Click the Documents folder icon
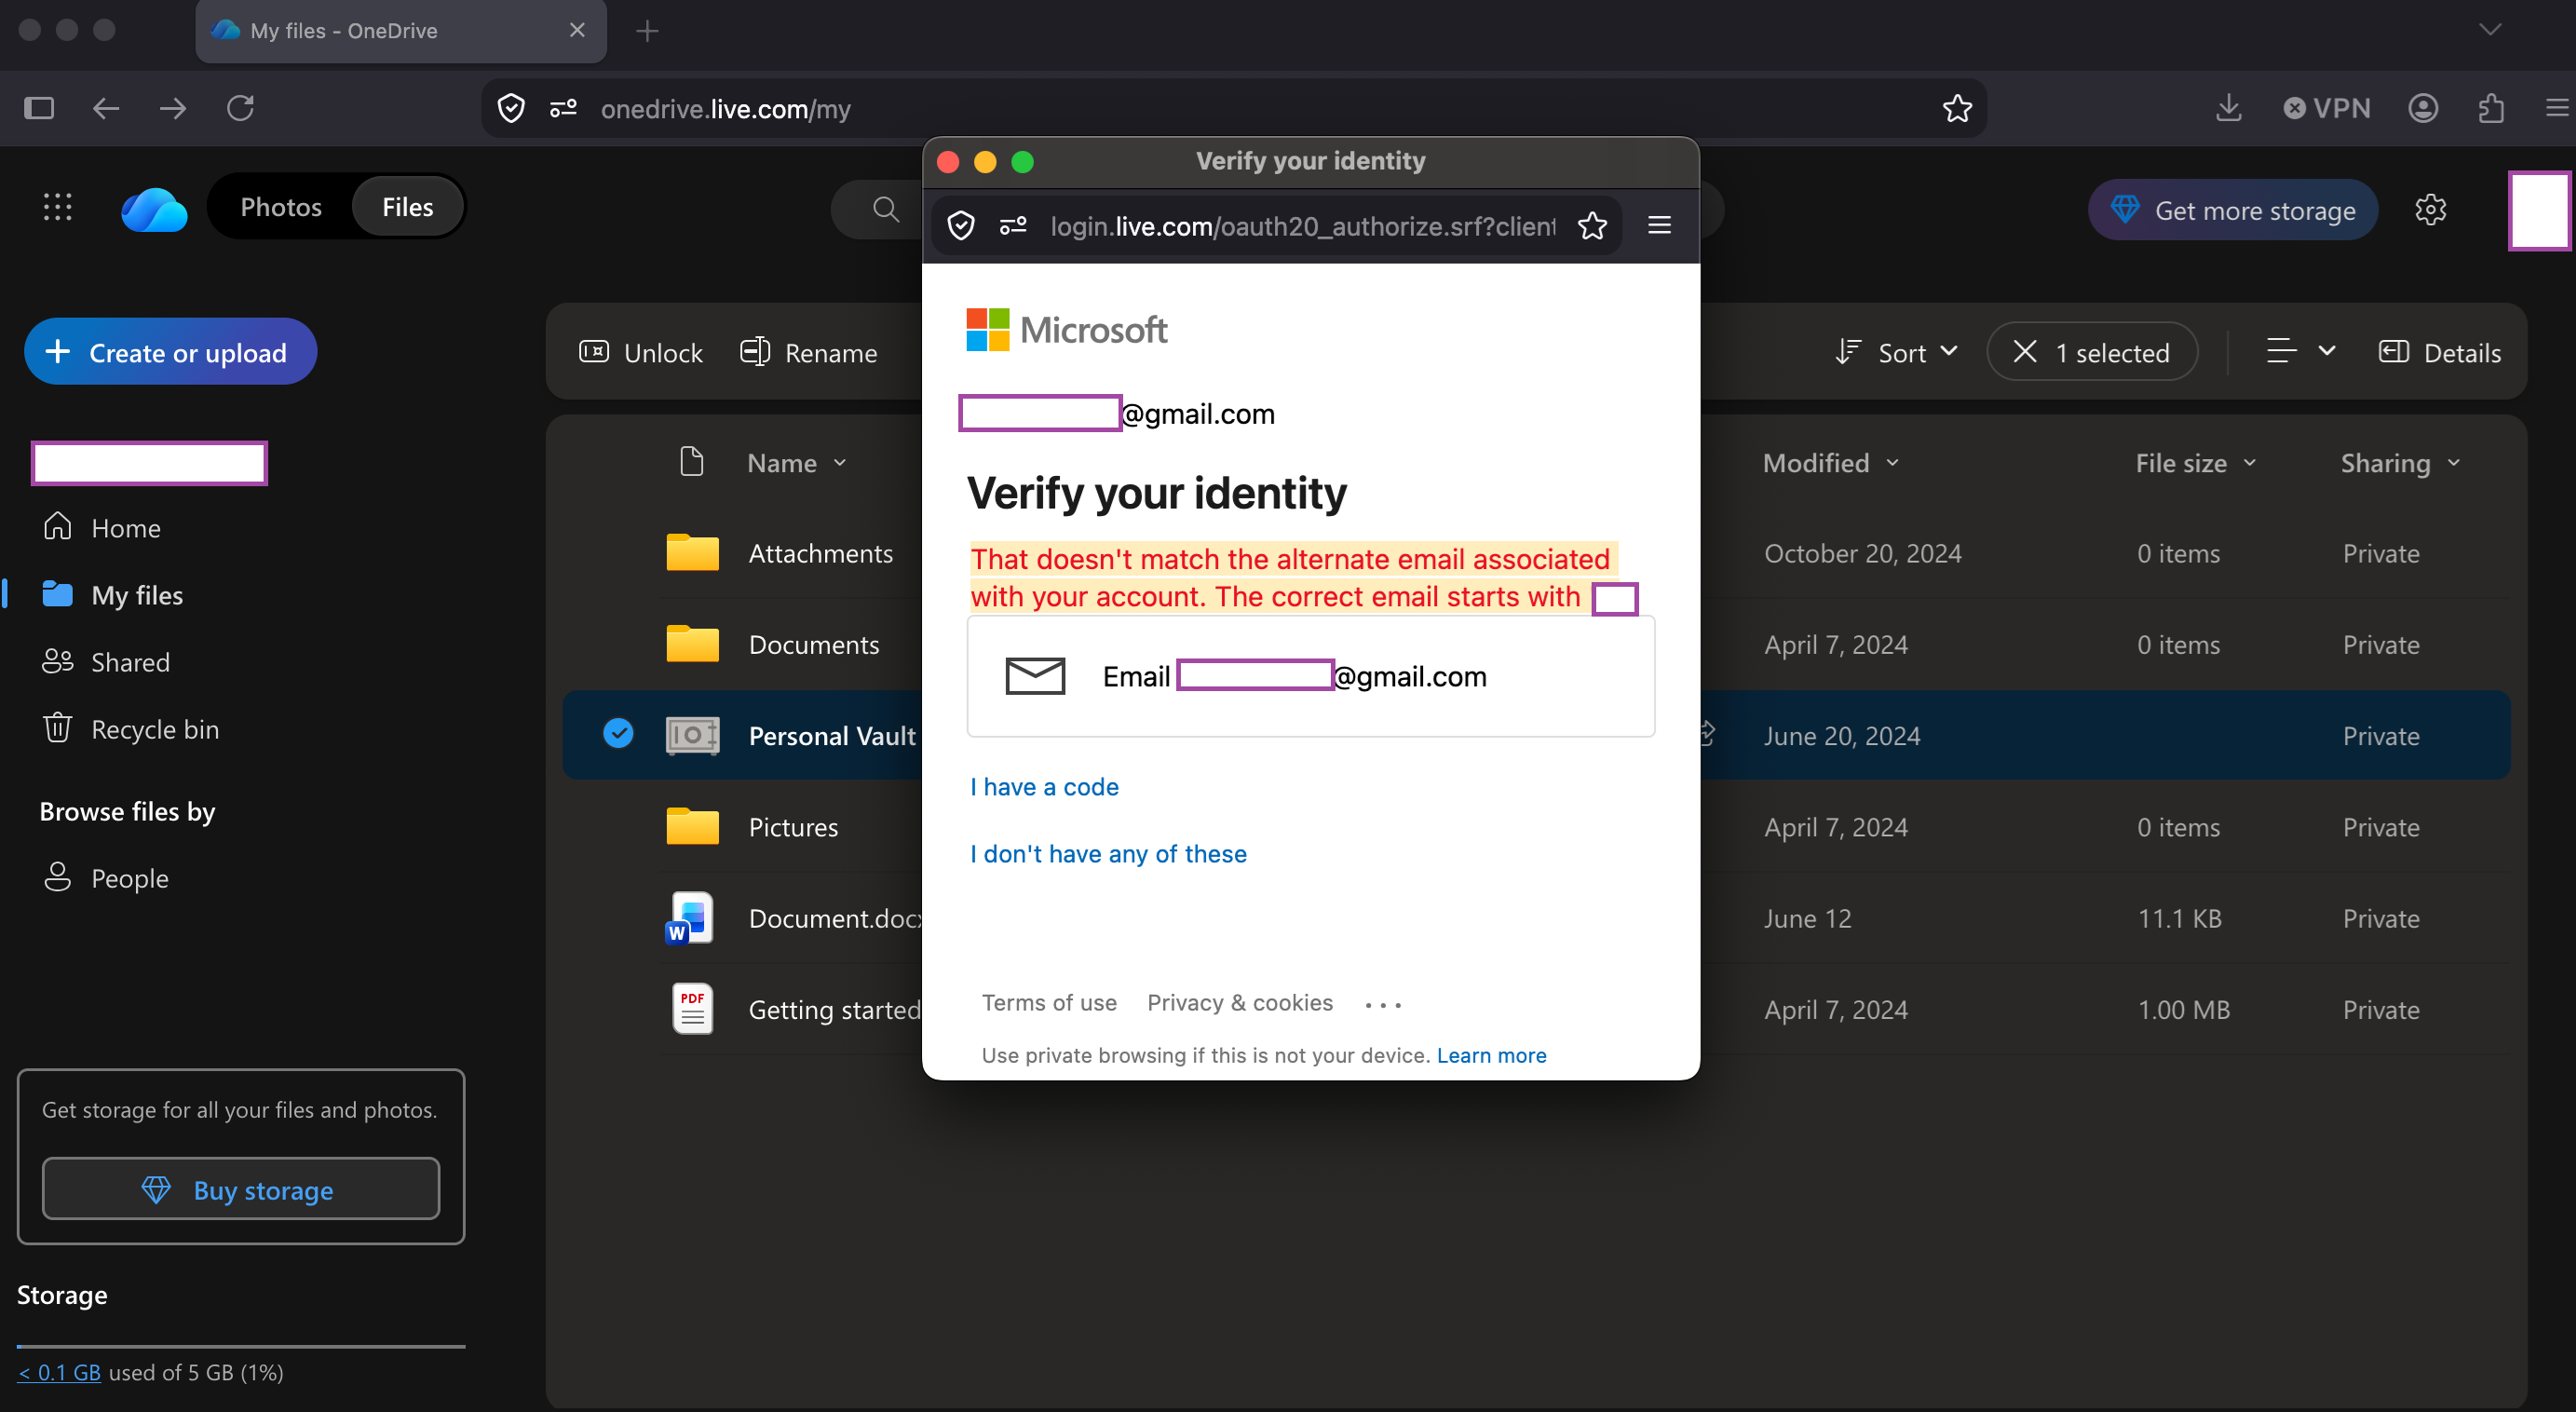Image resolution: width=2576 pixels, height=1412 pixels. (x=693, y=644)
